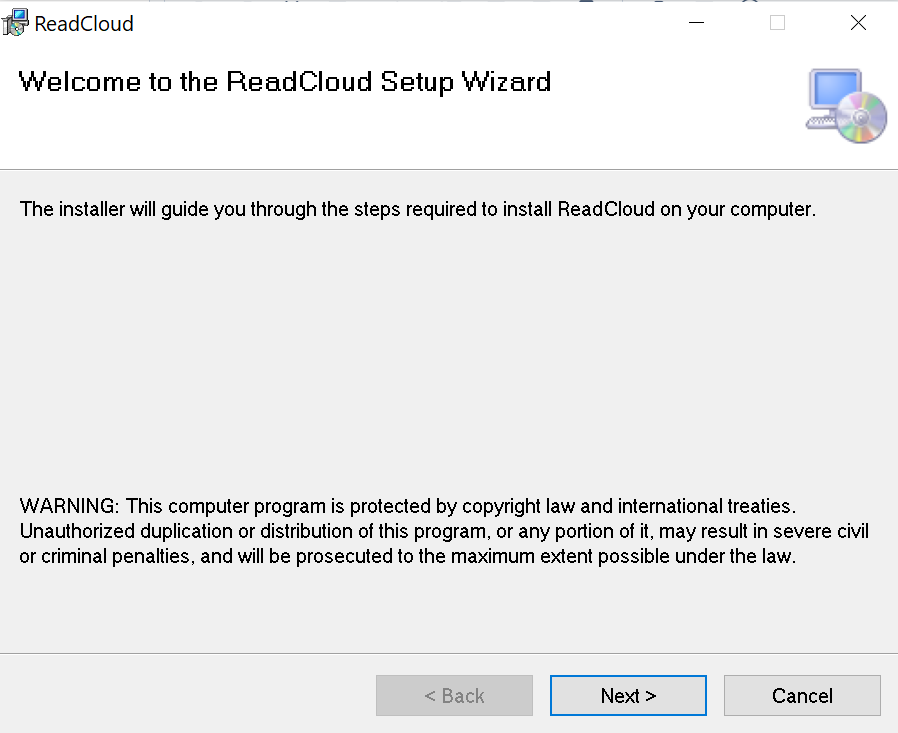Screen dimensions: 898x733
Task: Cancel the ReadCloud installation
Action: click(802, 695)
